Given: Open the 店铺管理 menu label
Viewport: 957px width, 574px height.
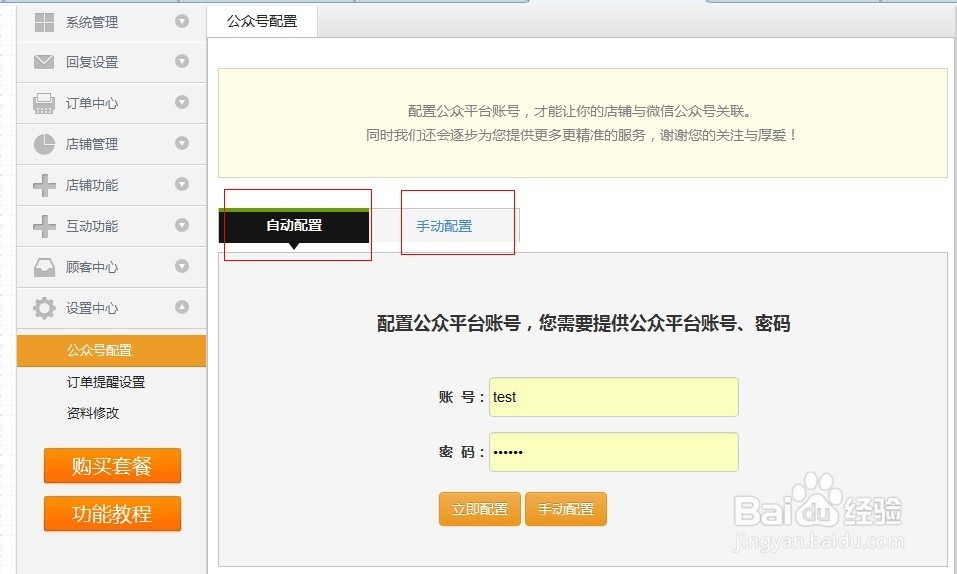Looking at the screenshot, I should tap(92, 144).
